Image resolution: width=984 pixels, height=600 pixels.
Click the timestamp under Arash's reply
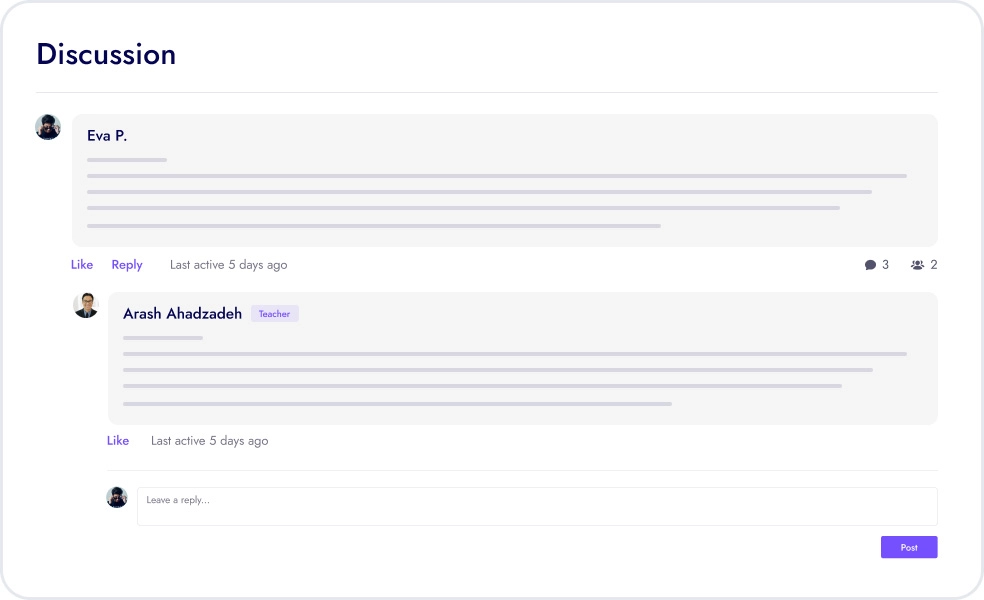209,441
